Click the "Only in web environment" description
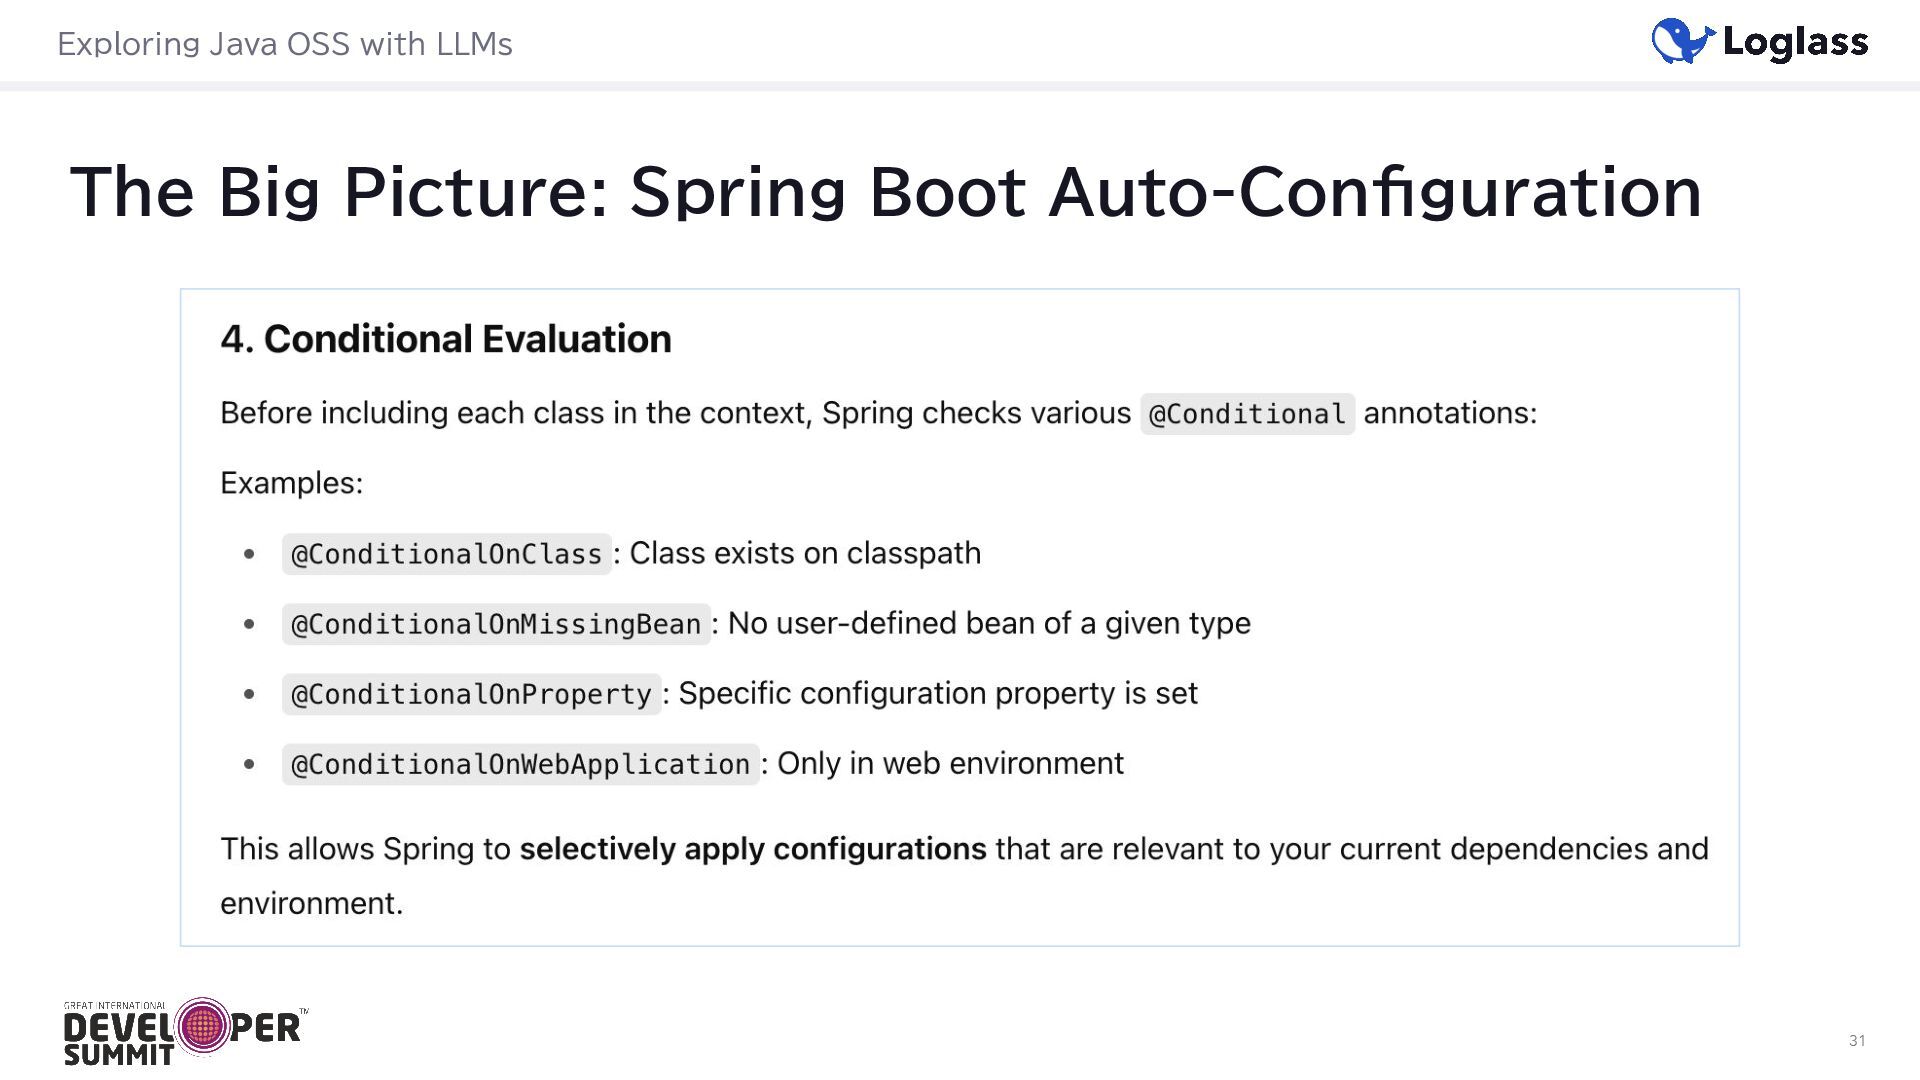The height and width of the screenshot is (1080, 1920). 950,763
